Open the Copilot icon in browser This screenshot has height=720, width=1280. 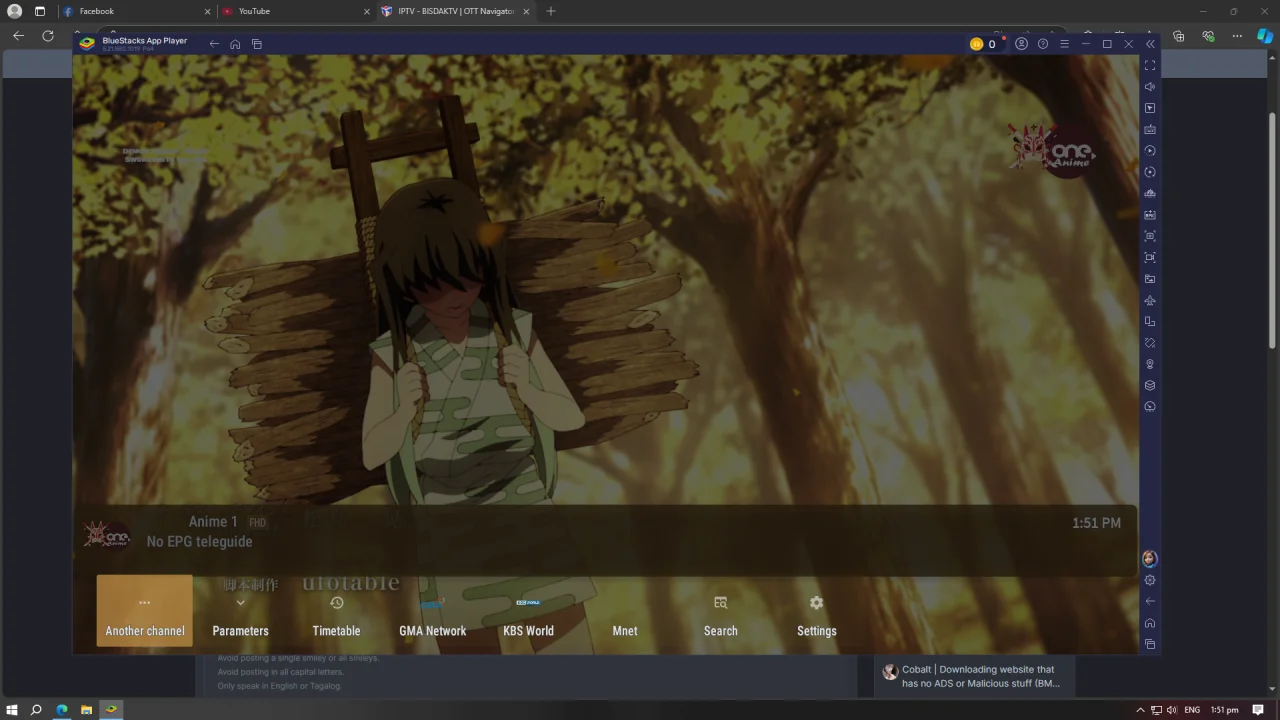coord(1265,36)
